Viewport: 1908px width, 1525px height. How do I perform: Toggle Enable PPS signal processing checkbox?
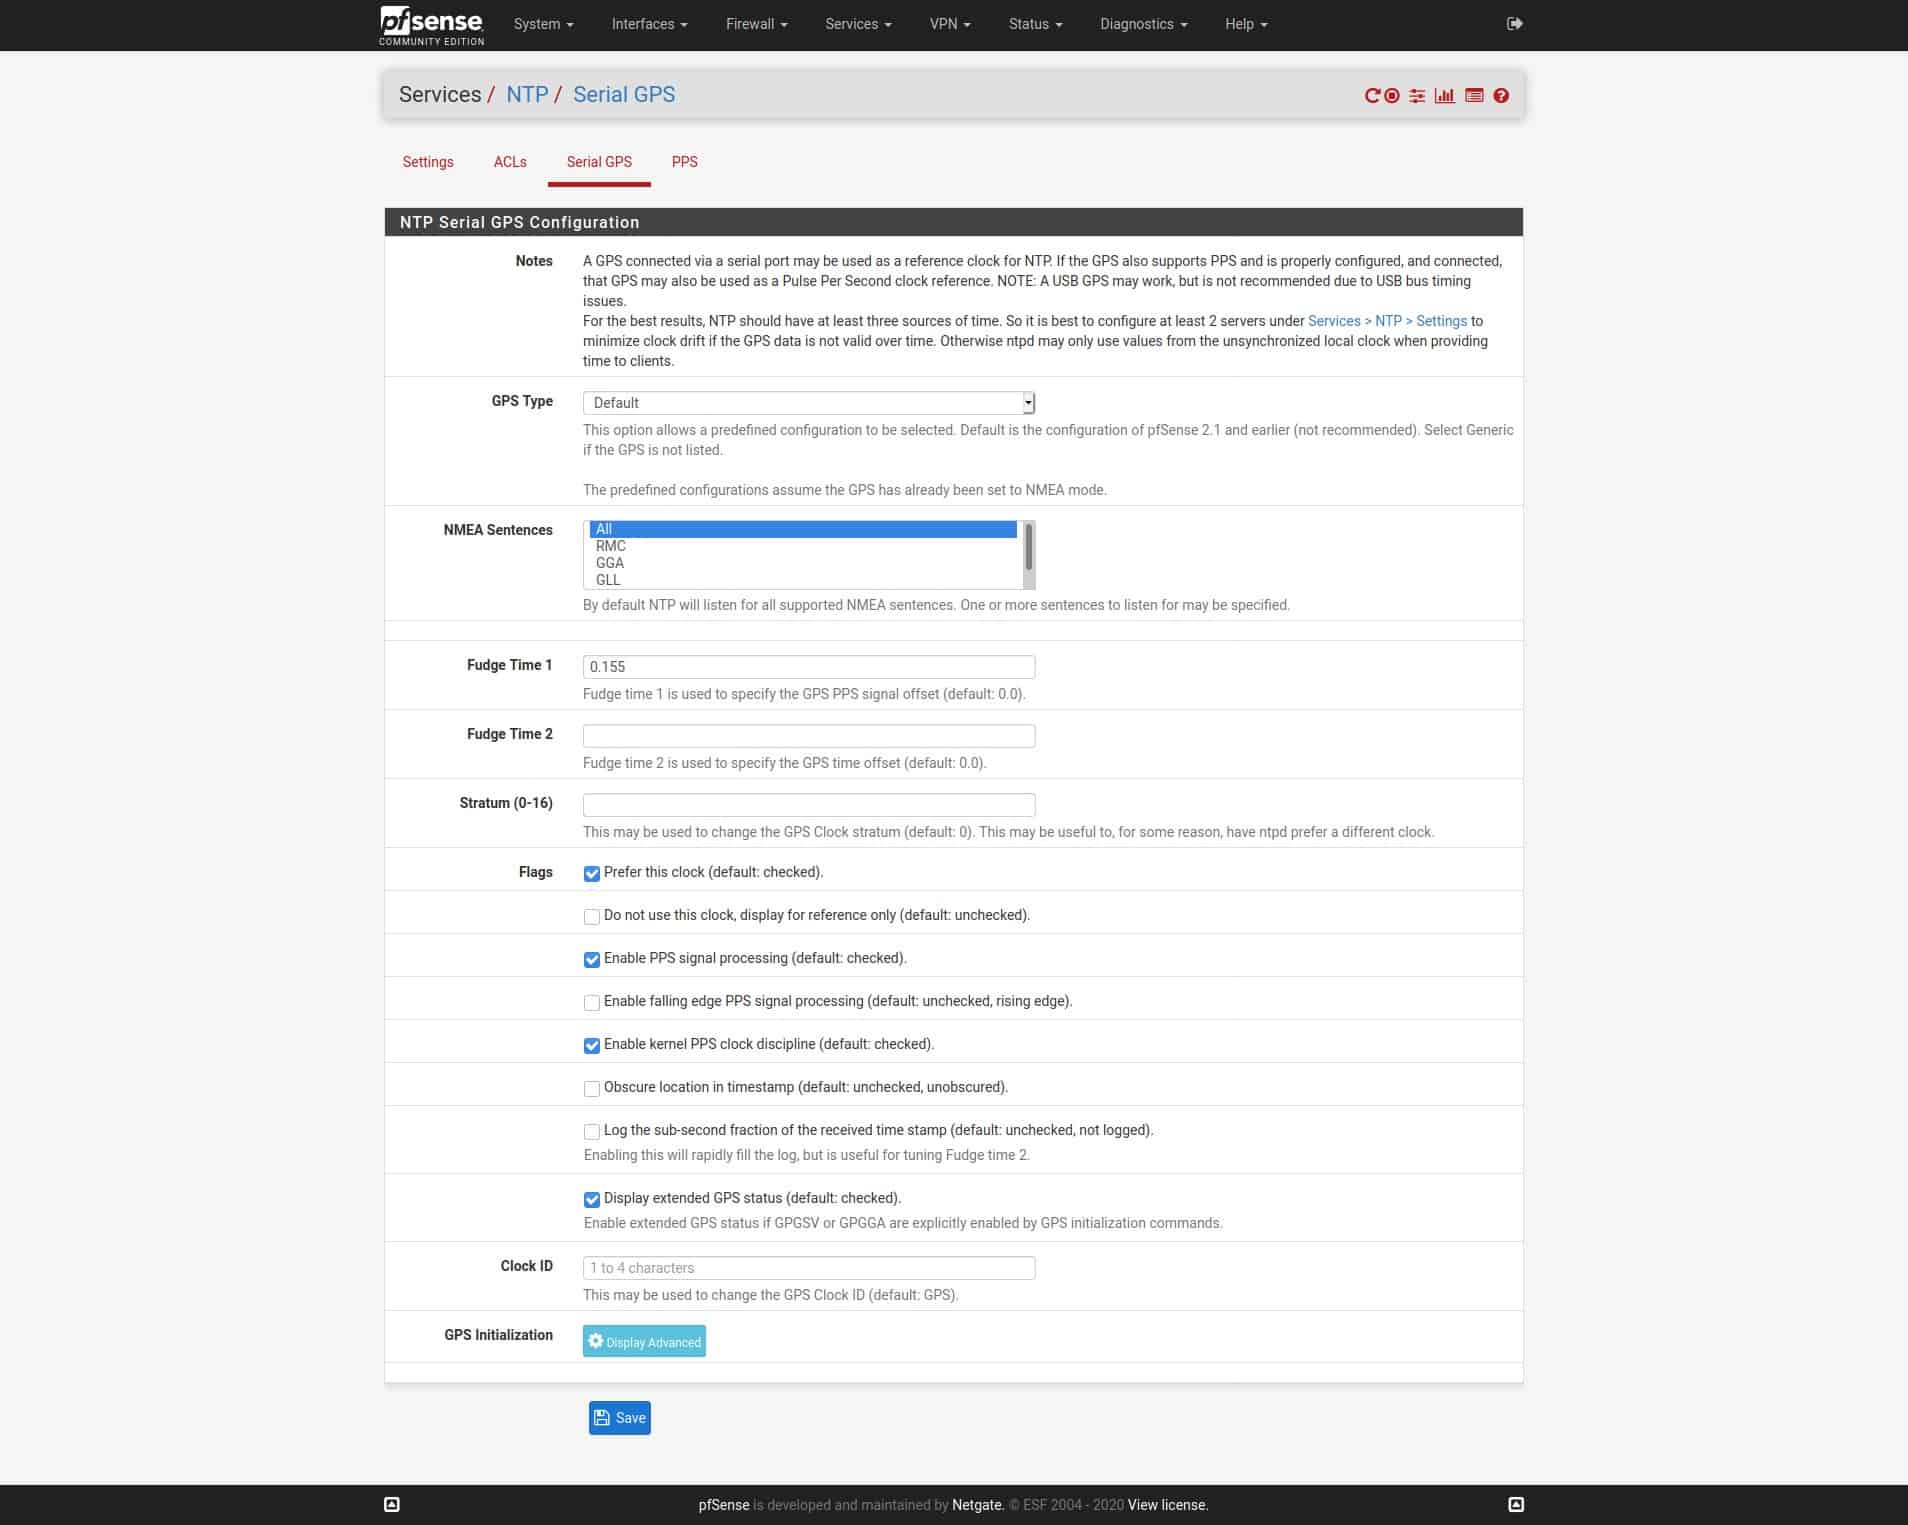point(592,960)
